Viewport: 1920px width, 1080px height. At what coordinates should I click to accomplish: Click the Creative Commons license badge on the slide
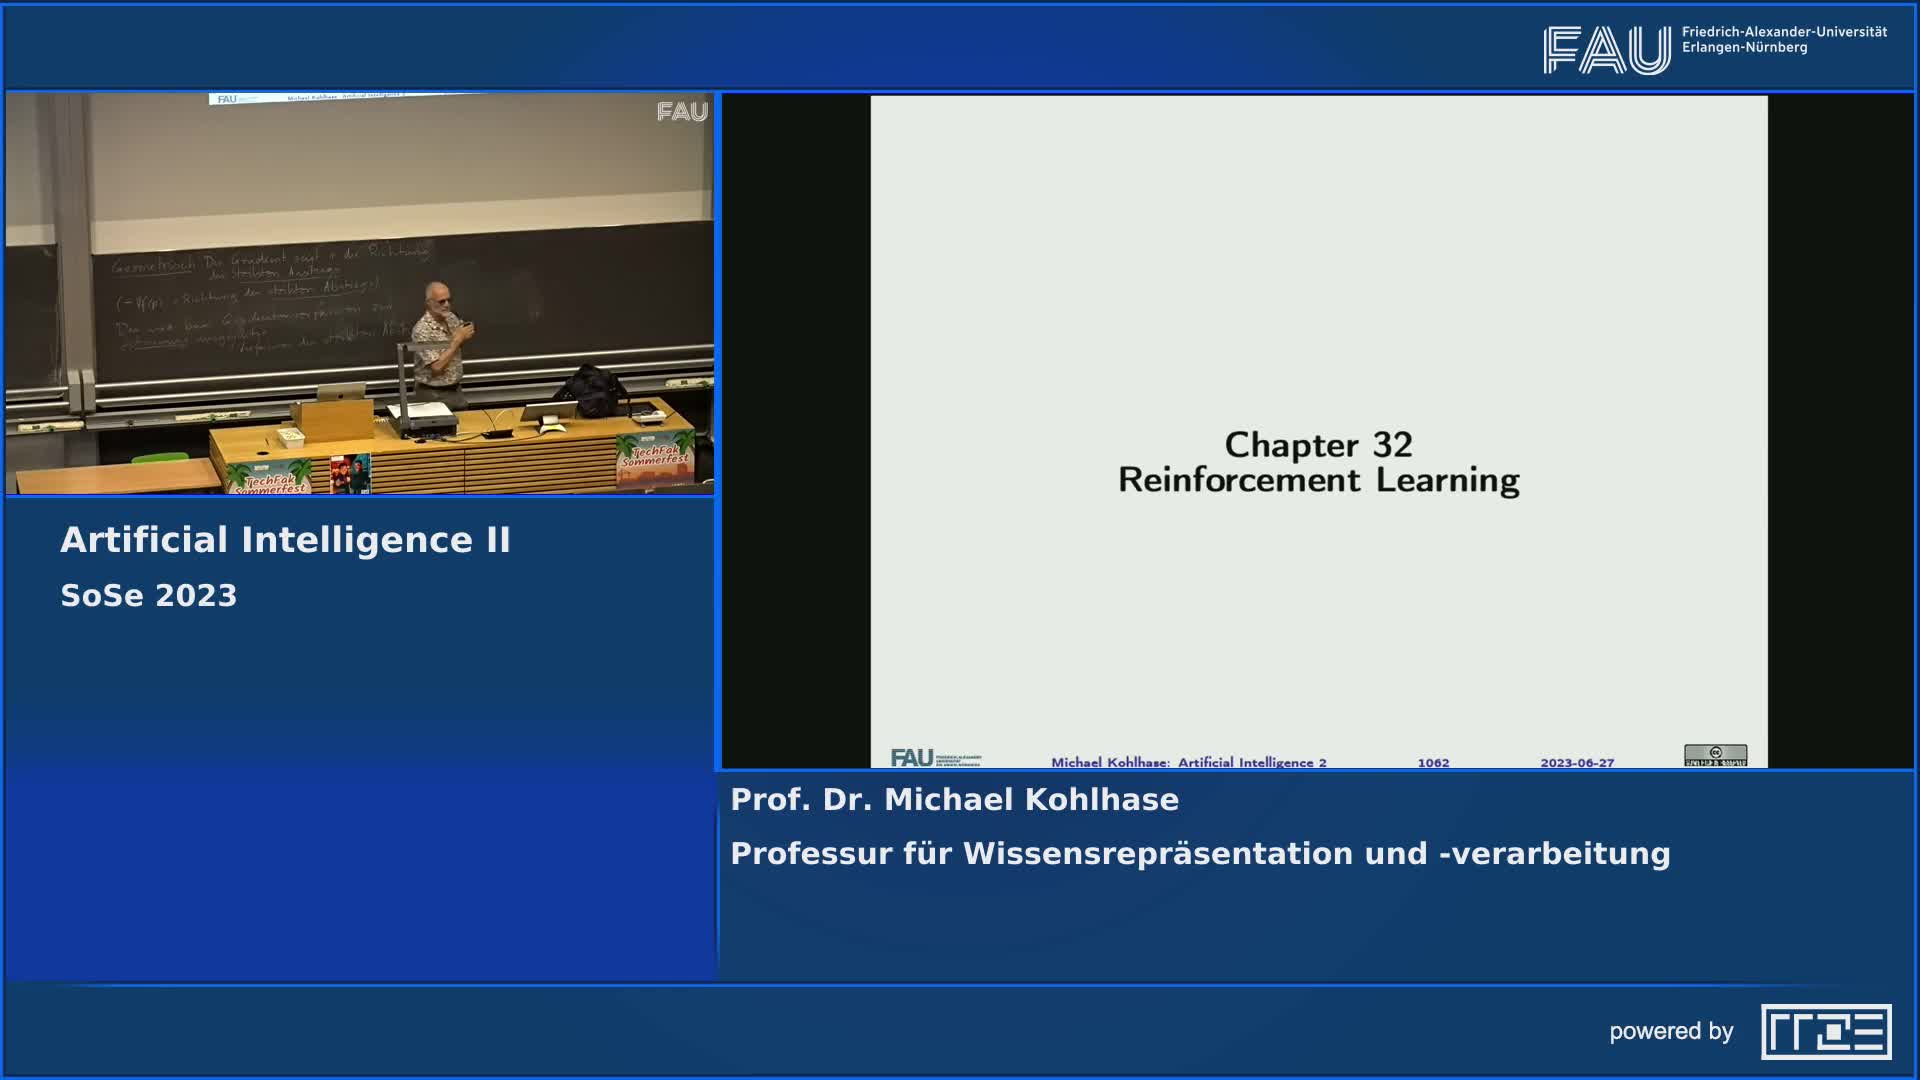1717,755
